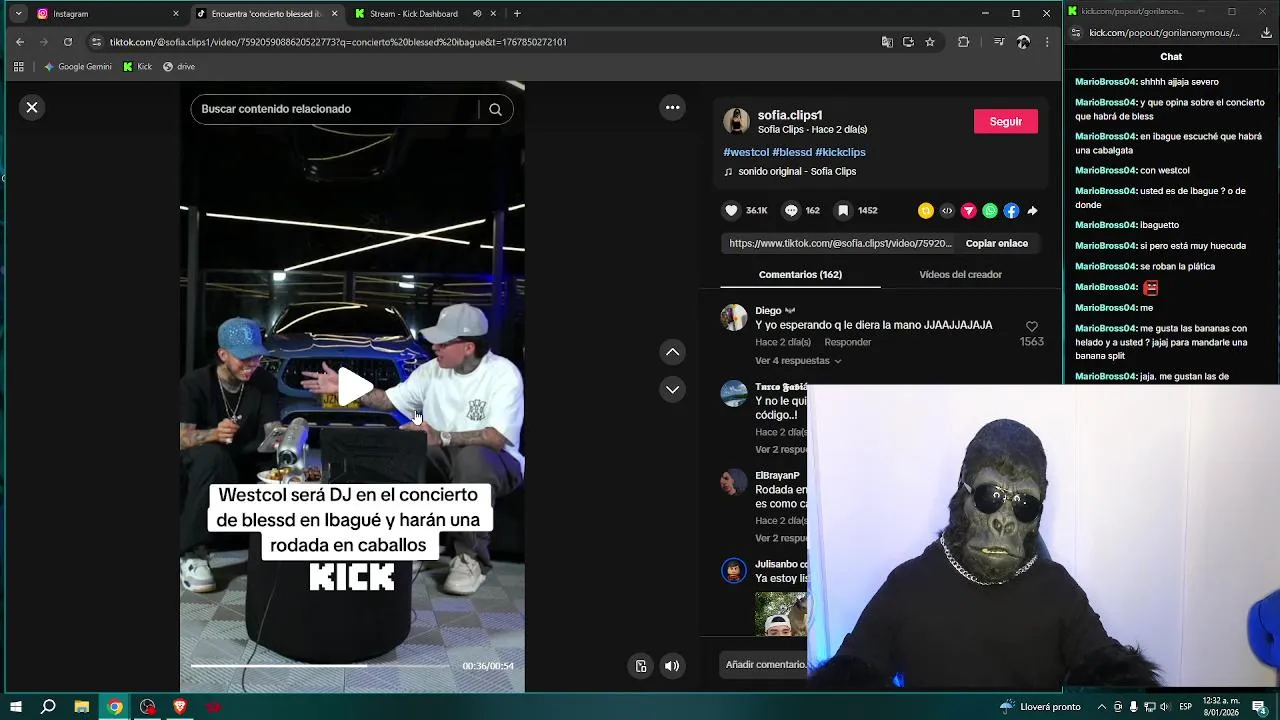Close the TikTok video viewer with X
Image resolution: width=1280 pixels, height=720 pixels.
[x=32, y=107]
